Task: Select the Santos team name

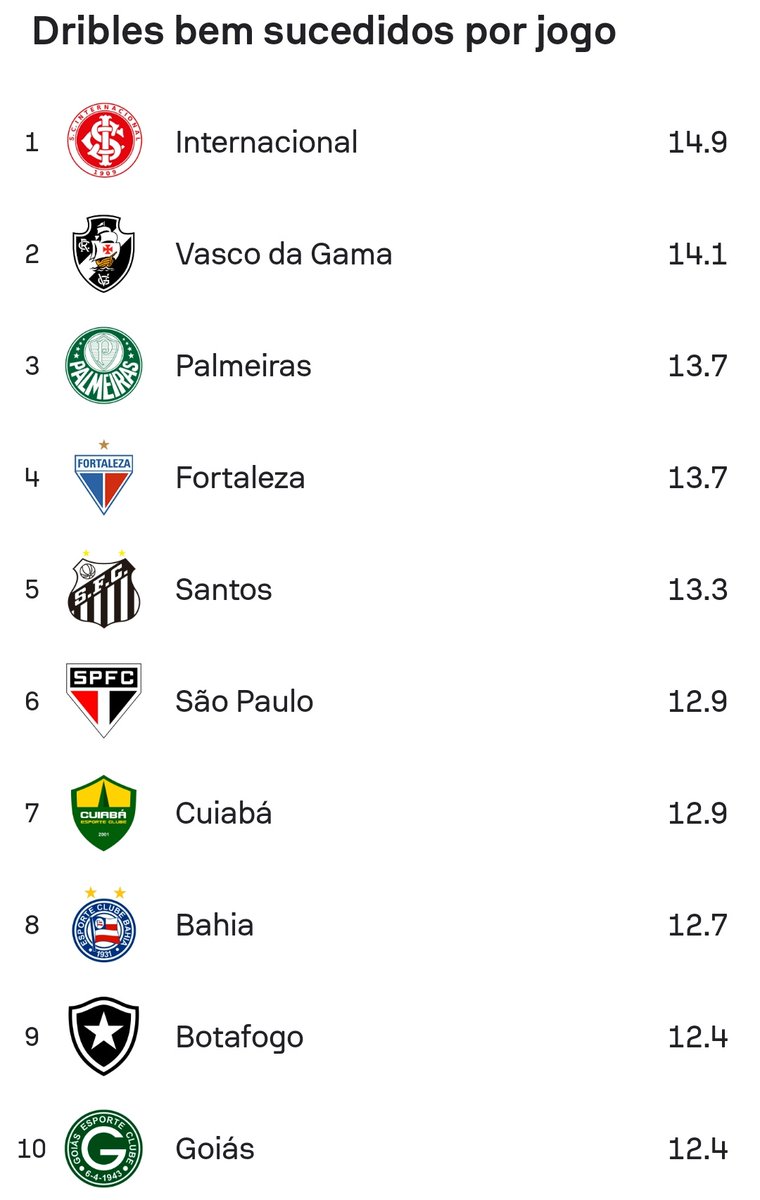Action: coord(223,590)
